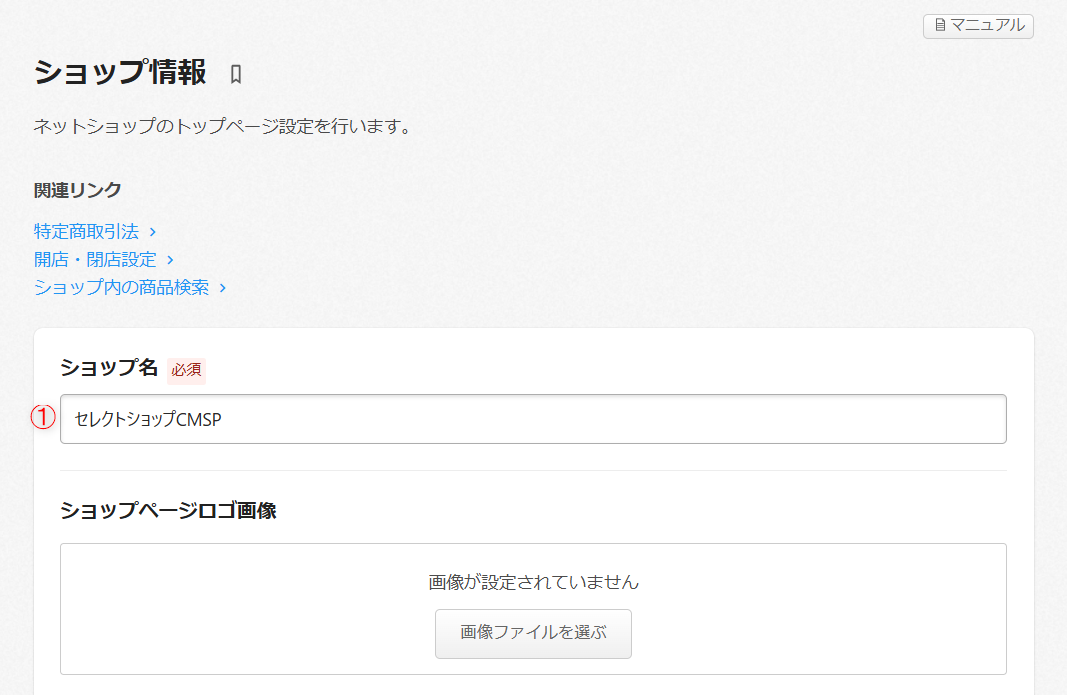Click the 画像が設定されていません message text
The height and width of the screenshot is (695, 1067).
[x=533, y=582]
